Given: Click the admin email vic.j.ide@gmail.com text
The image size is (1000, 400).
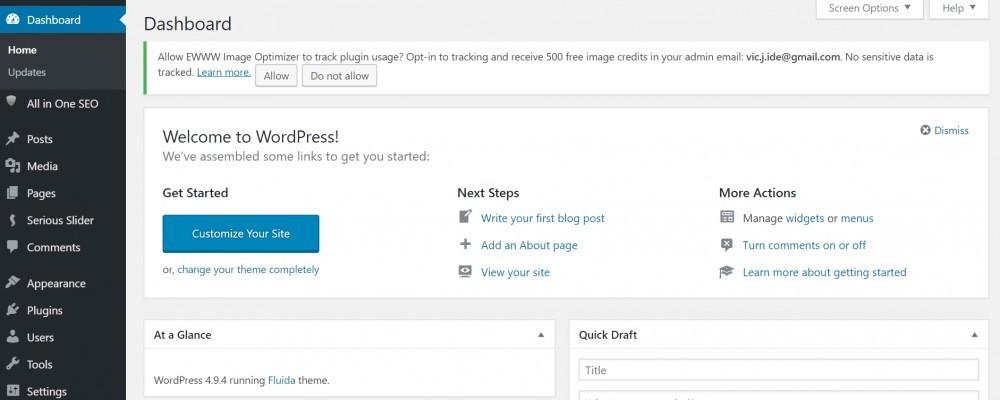Looking at the screenshot, I should [x=793, y=57].
